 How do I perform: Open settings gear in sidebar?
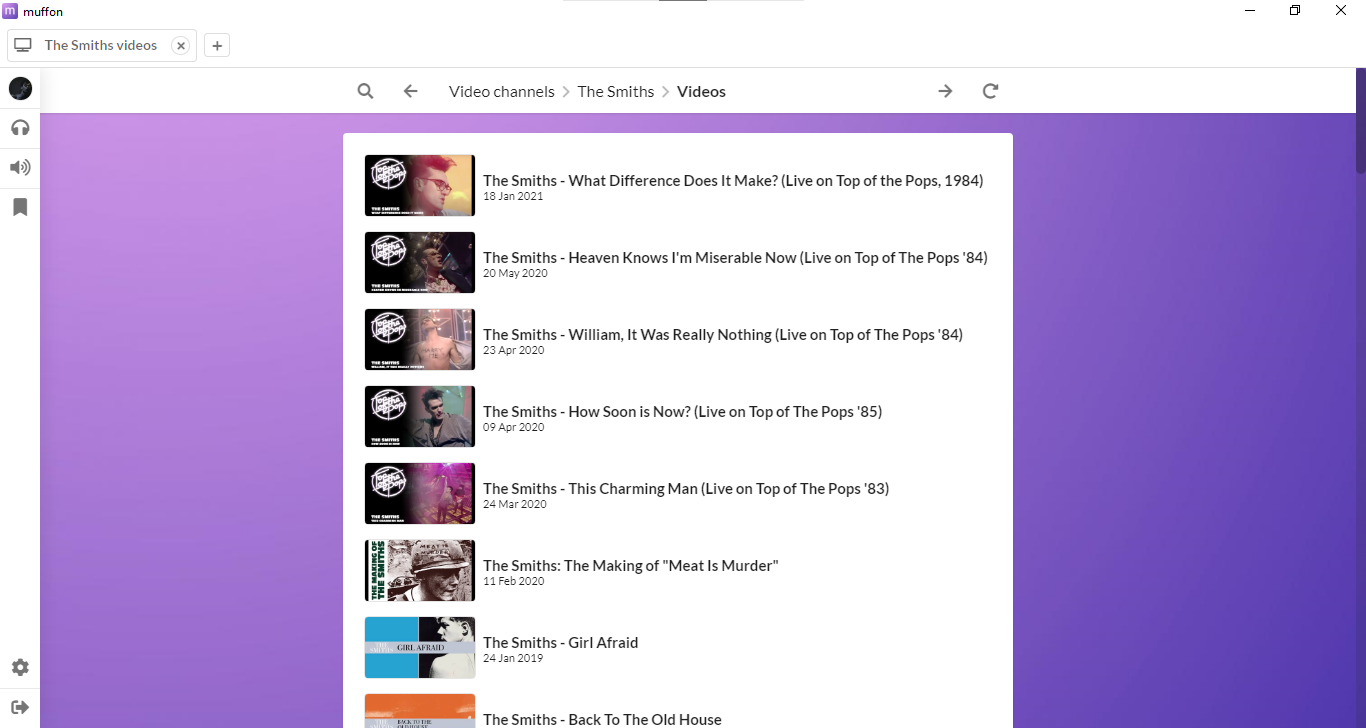click(x=20, y=667)
